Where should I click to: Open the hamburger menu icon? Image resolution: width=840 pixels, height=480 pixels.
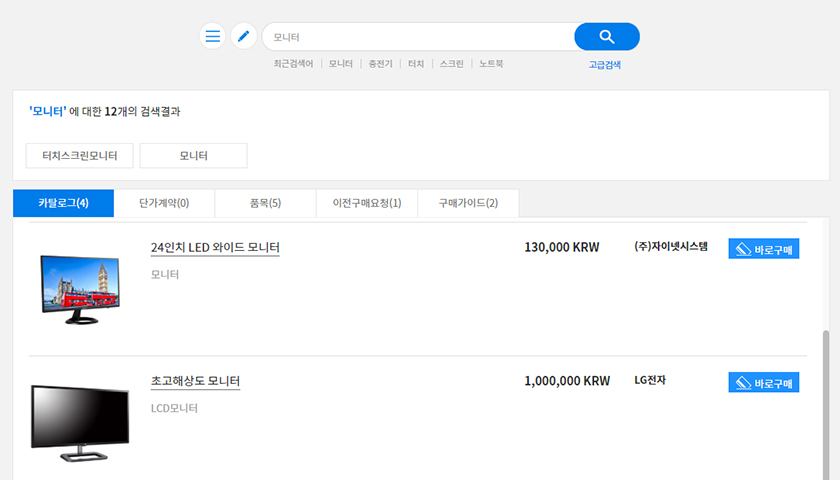212,36
